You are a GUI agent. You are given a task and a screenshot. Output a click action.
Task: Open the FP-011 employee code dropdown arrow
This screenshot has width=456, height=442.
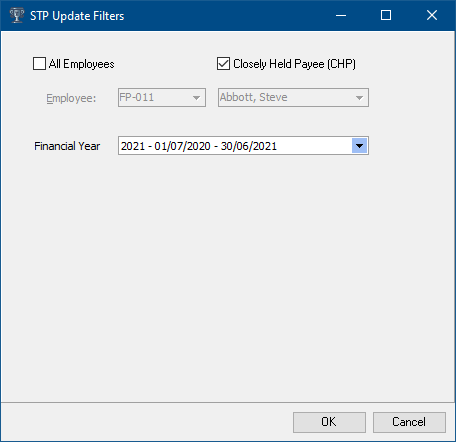coord(197,98)
